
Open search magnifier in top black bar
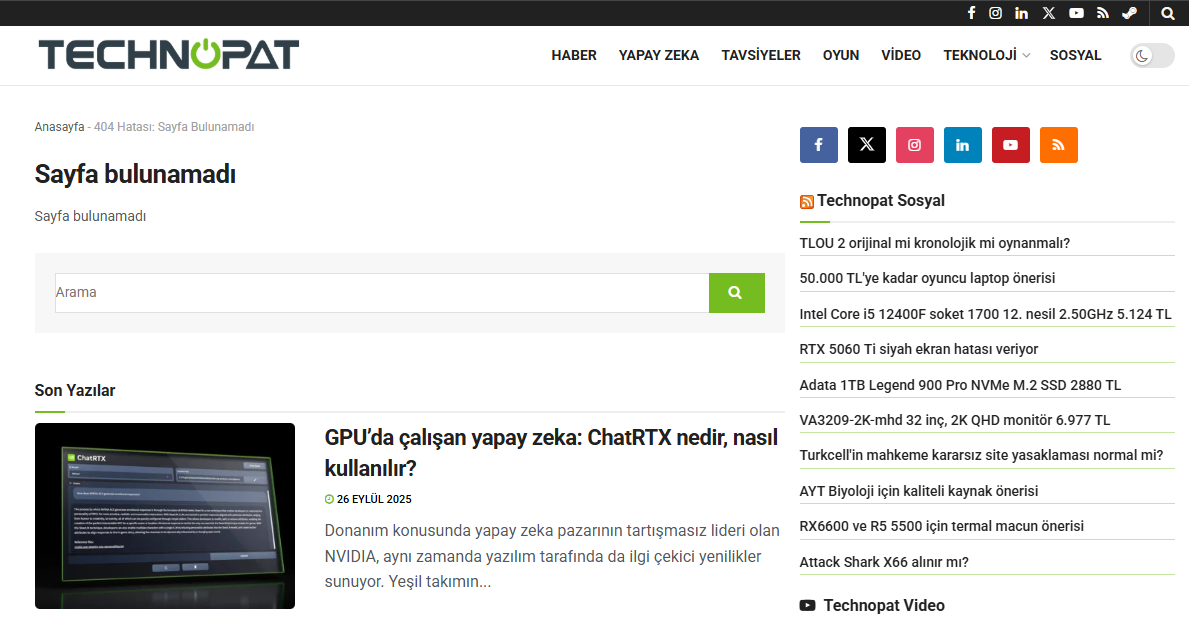click(x=1168, y=13)
